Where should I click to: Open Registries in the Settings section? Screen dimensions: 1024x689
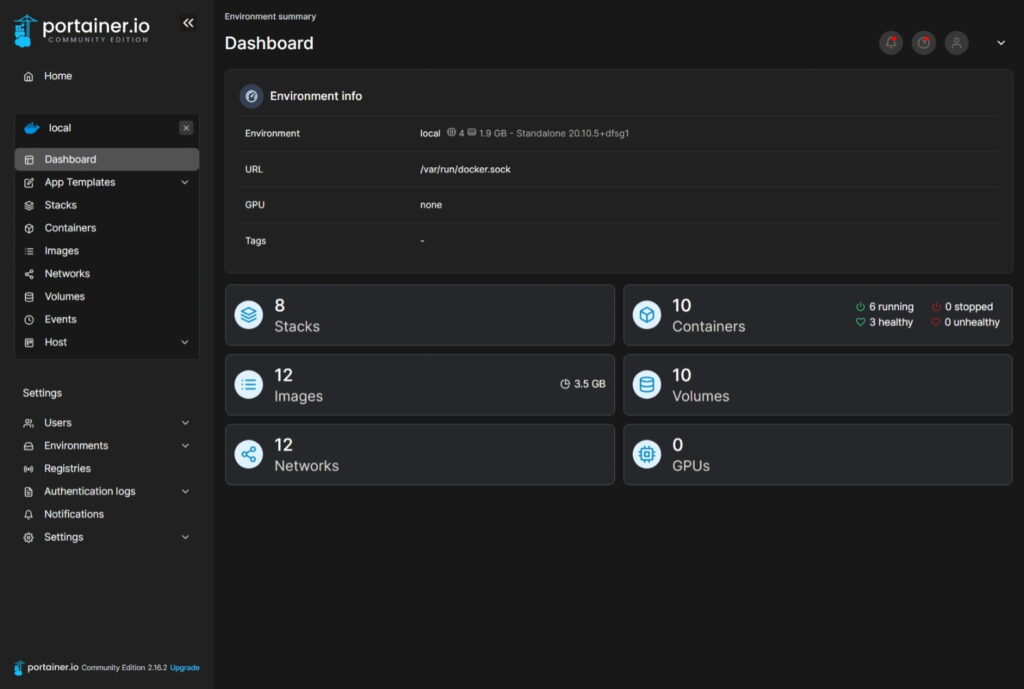(67, 468)
